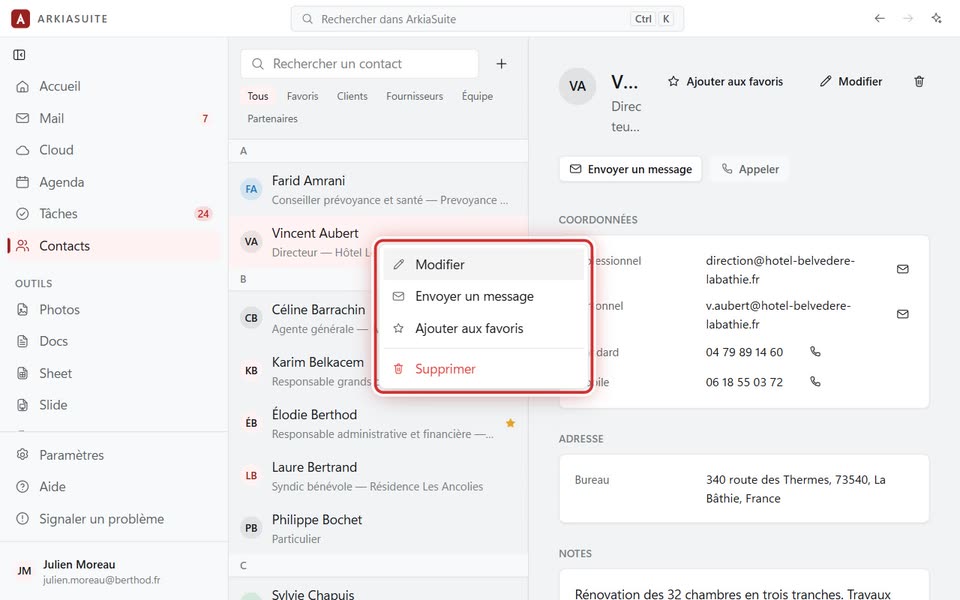The height and width of the screenshot is (600, 960).
Task: Click the mail icon beside direction@hotel-belvedere email
Action: [902, 269]
